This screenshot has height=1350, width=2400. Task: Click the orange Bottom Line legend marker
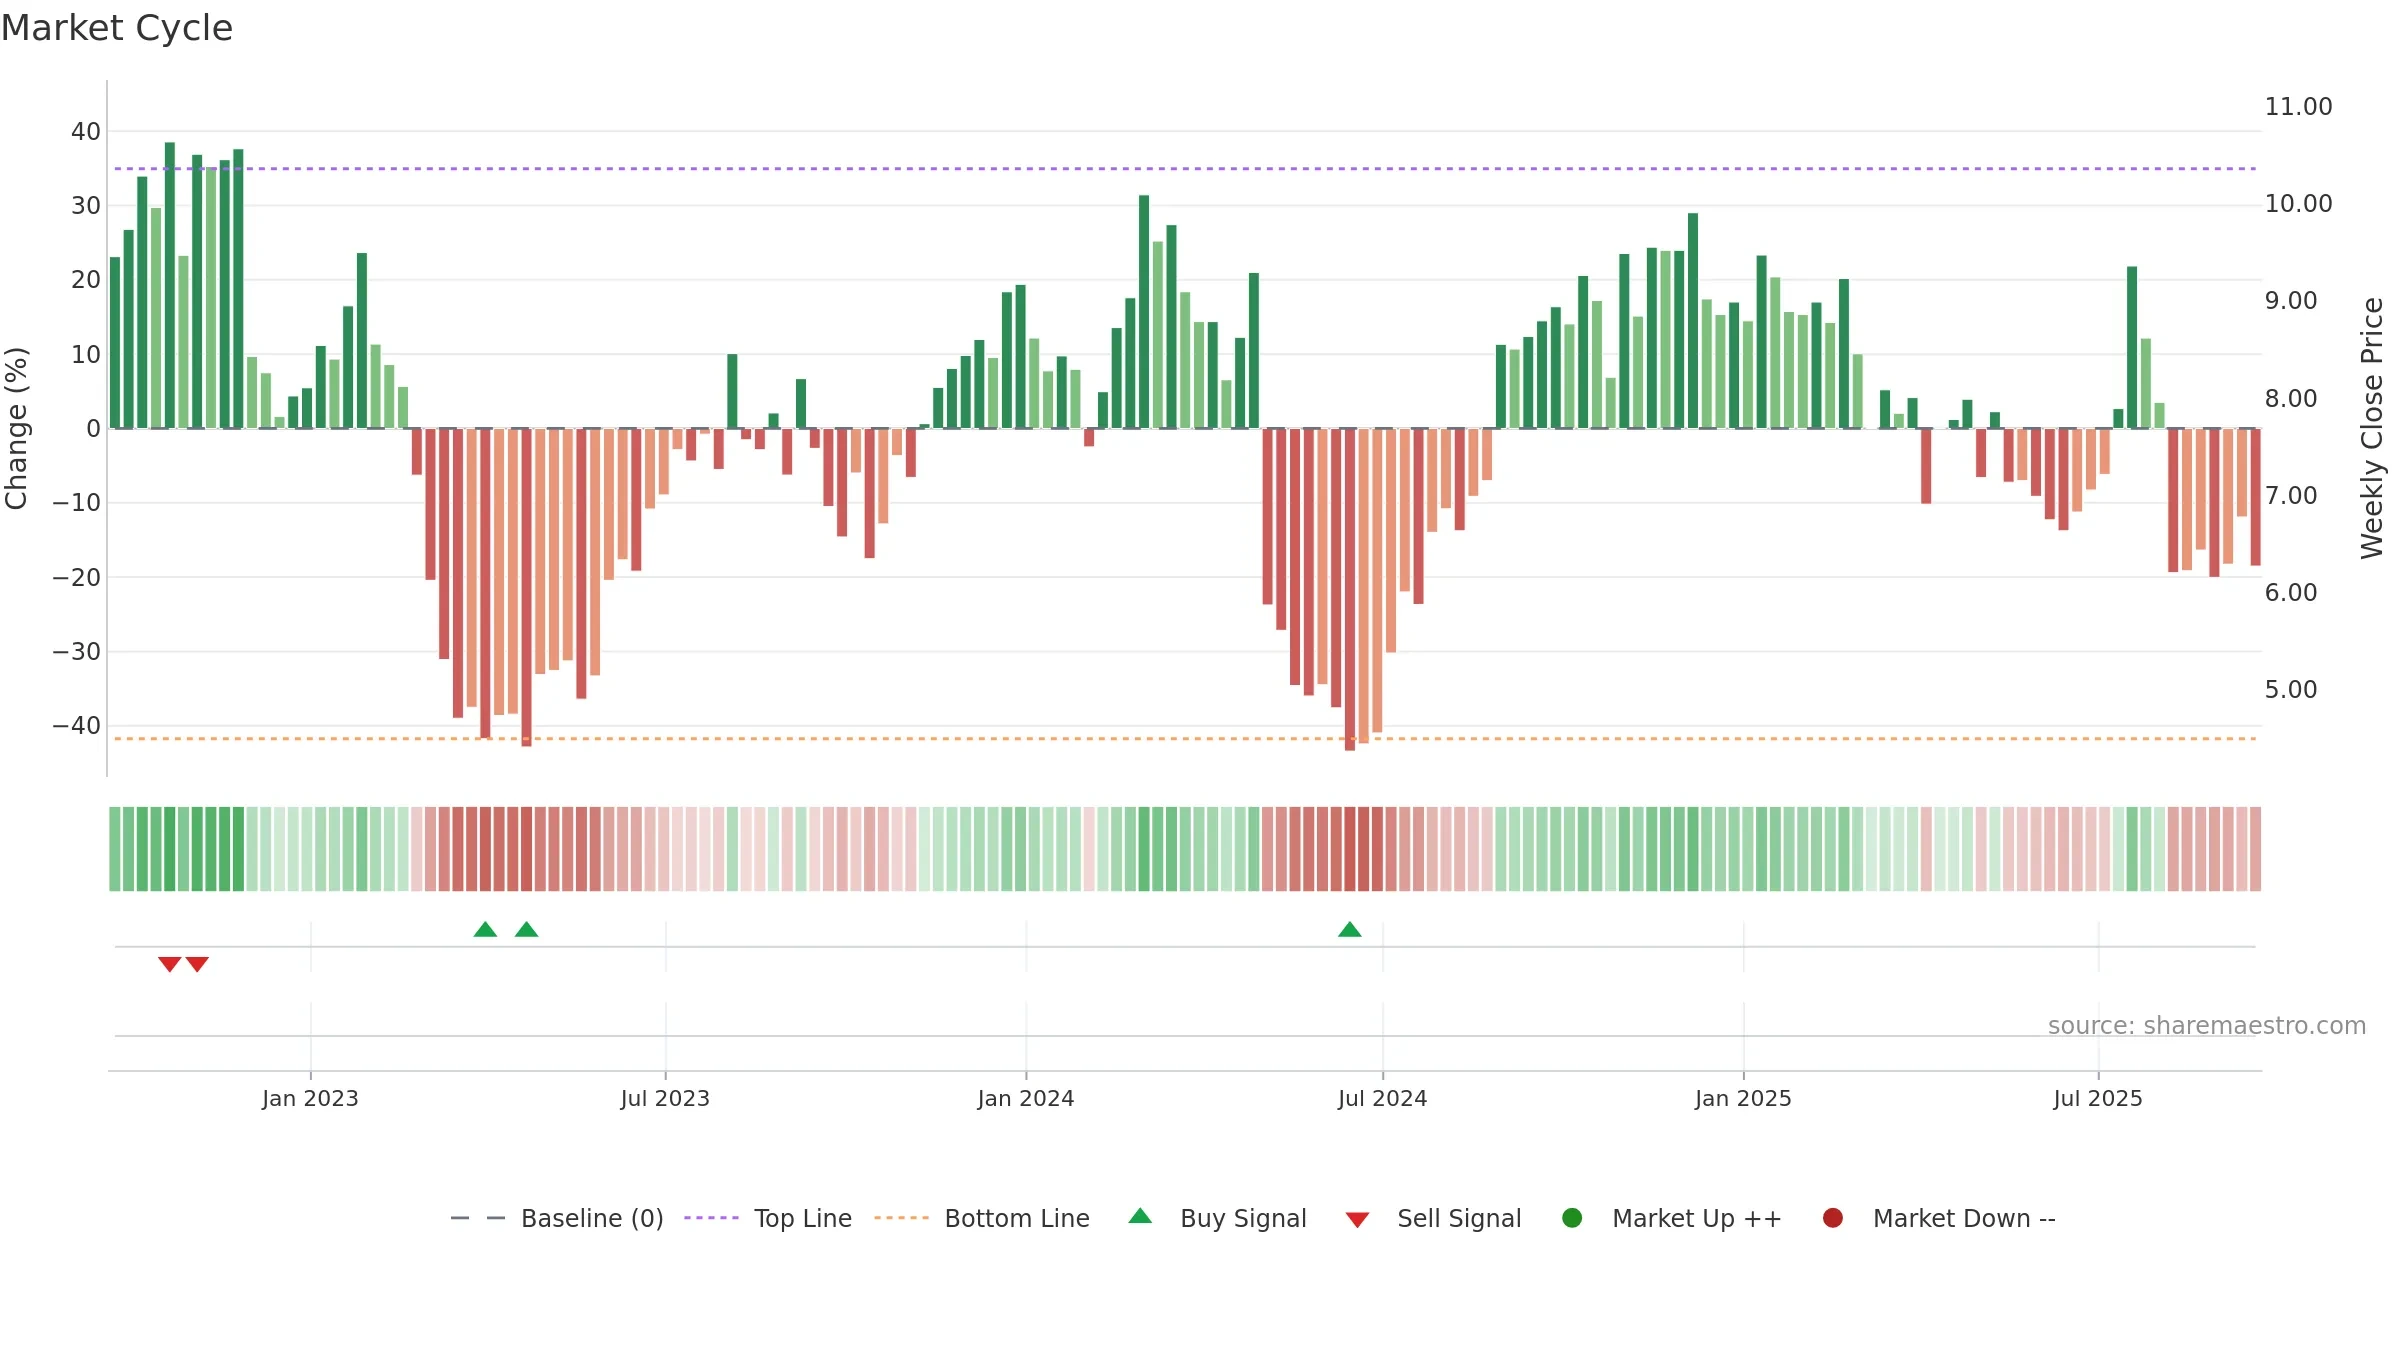point(901,1218)
